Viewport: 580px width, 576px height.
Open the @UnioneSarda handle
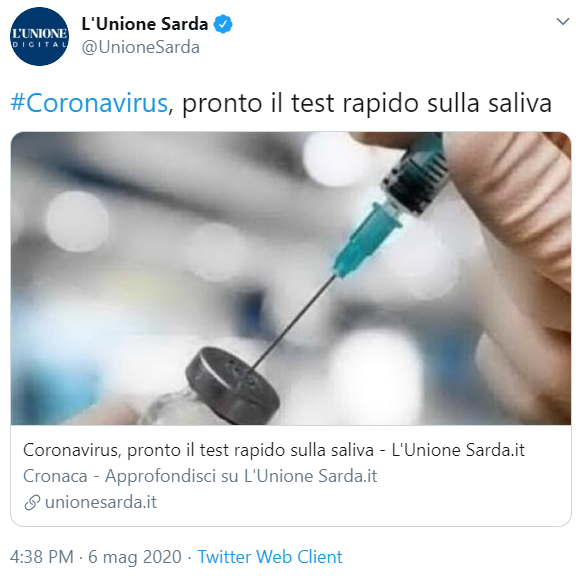pyautogui.click(x=141, y=48)
